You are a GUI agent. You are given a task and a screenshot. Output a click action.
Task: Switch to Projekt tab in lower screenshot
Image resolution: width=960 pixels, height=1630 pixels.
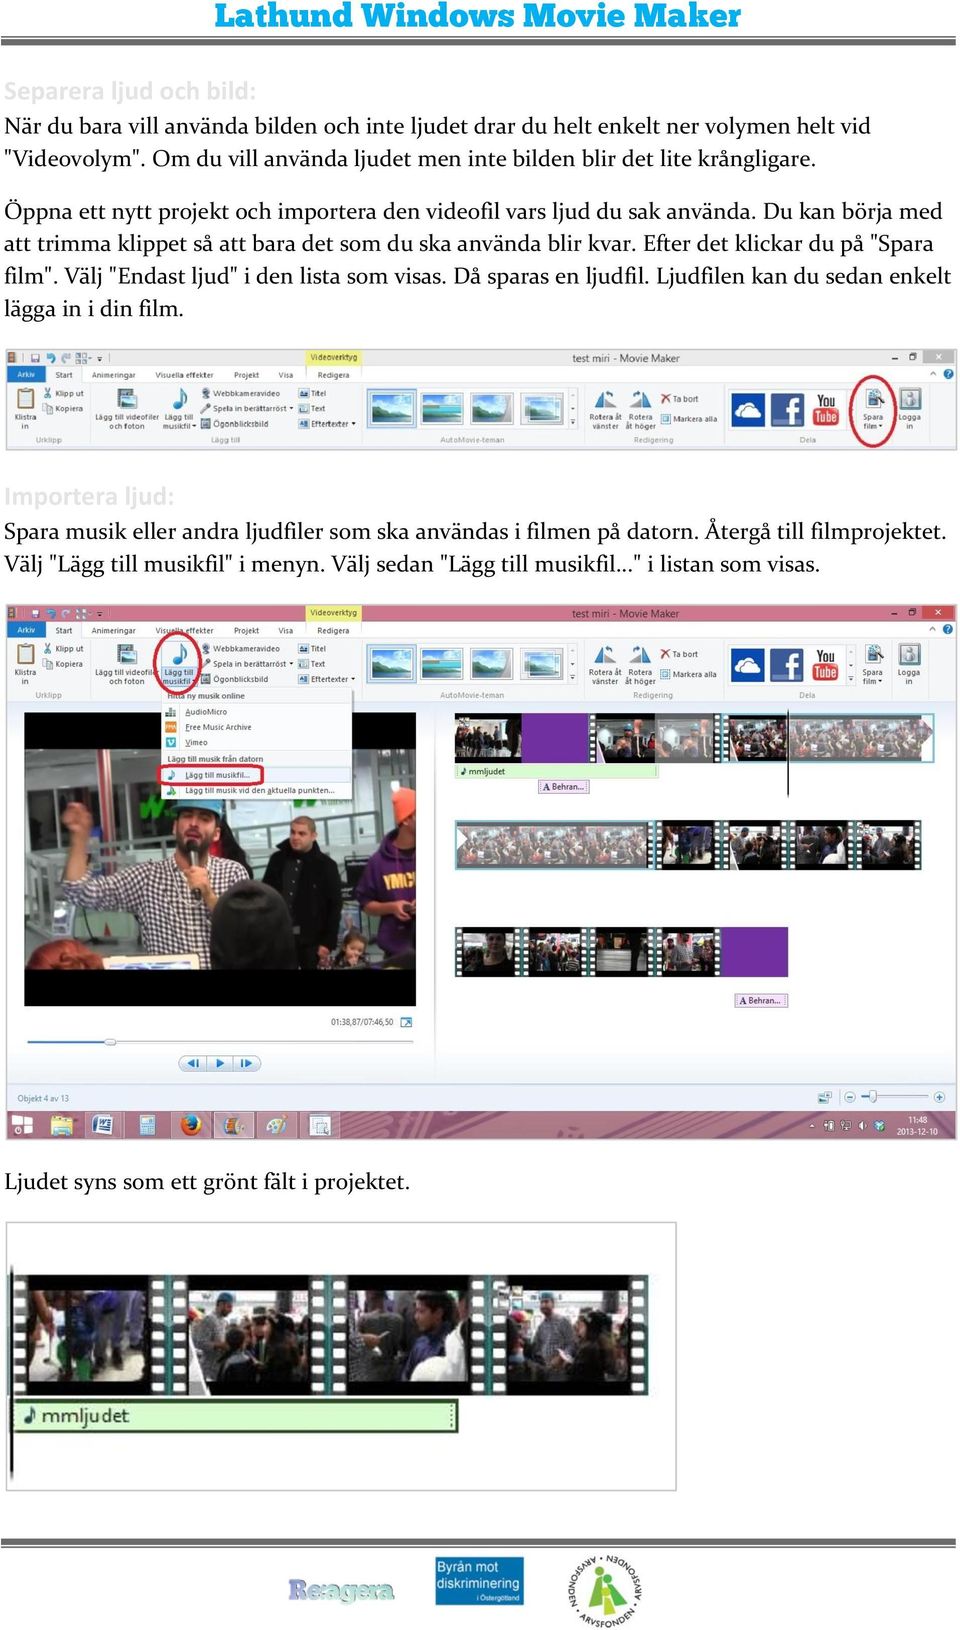(246, 631)
